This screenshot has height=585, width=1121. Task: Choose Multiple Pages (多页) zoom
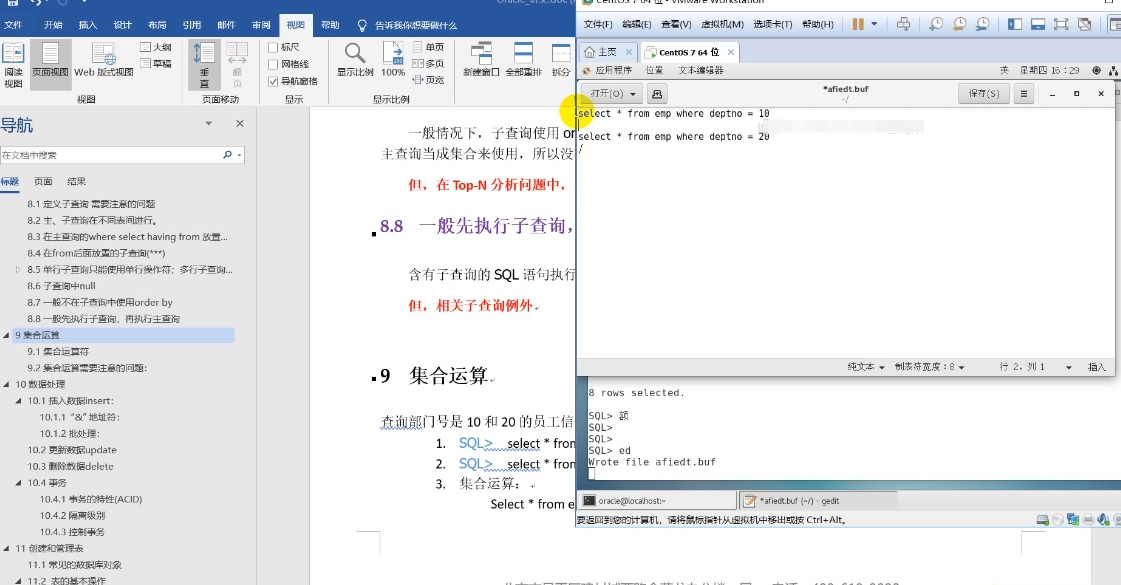pyautogui.click(x=428, y=64)
